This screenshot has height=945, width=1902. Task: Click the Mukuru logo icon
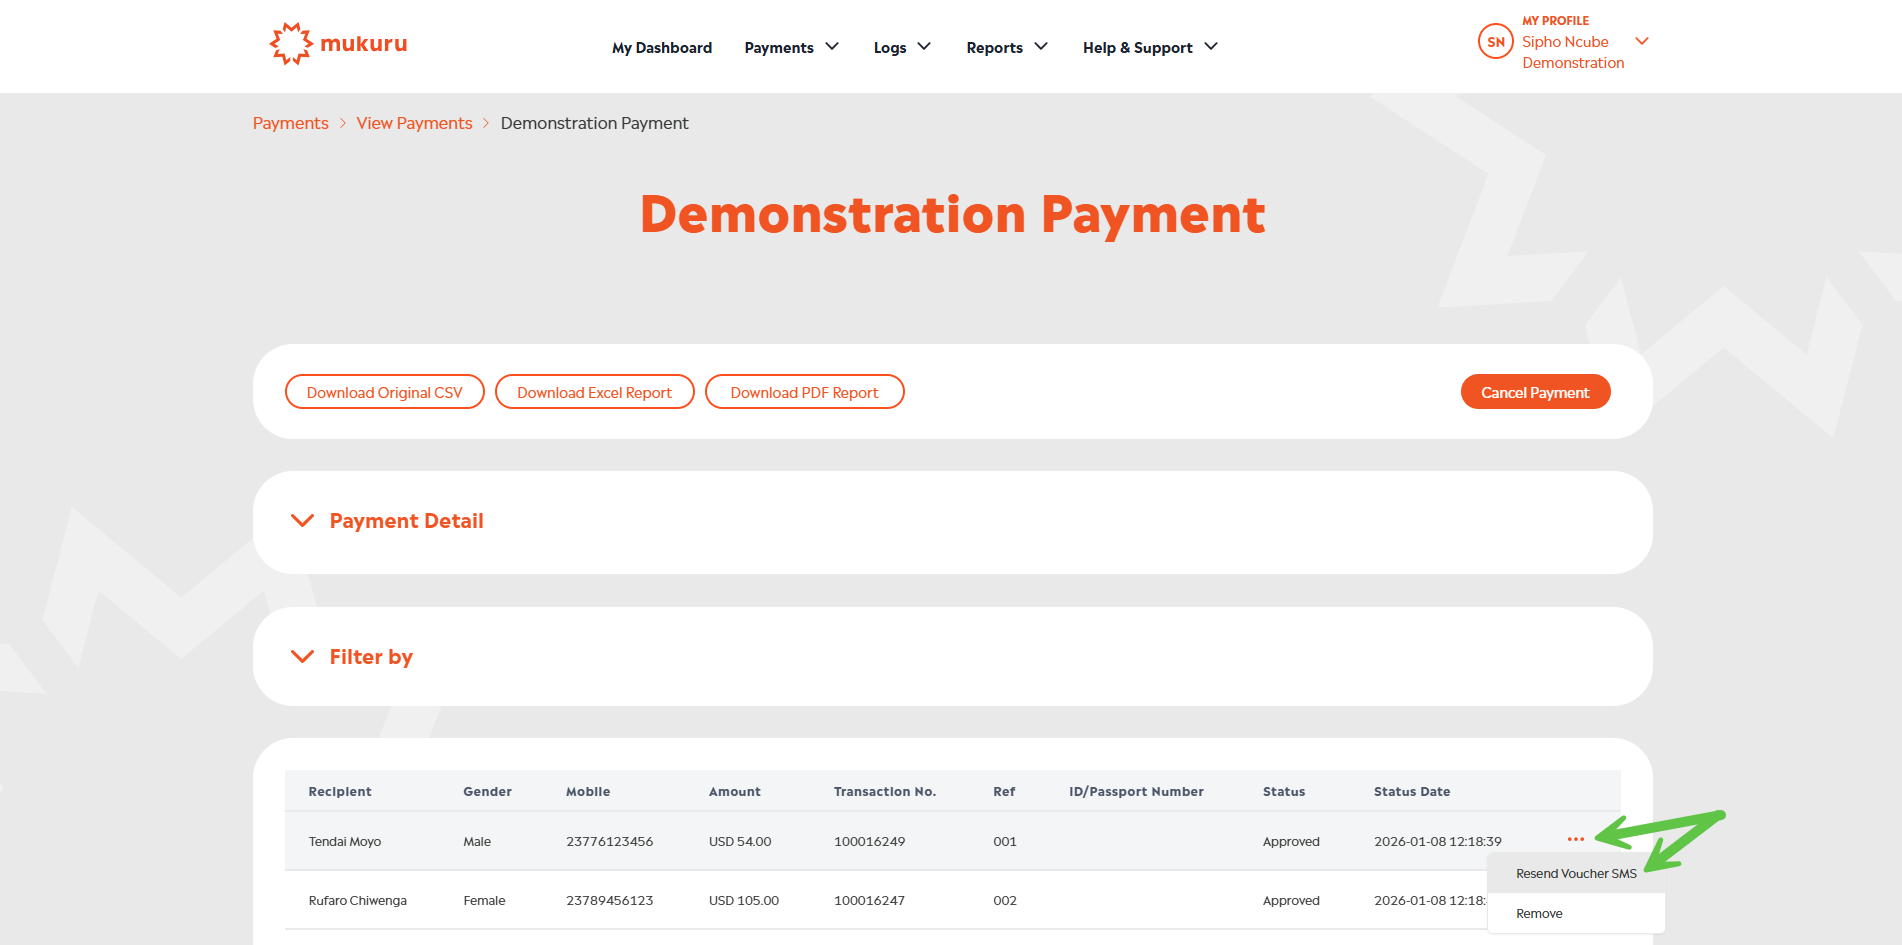click(291, 44)
